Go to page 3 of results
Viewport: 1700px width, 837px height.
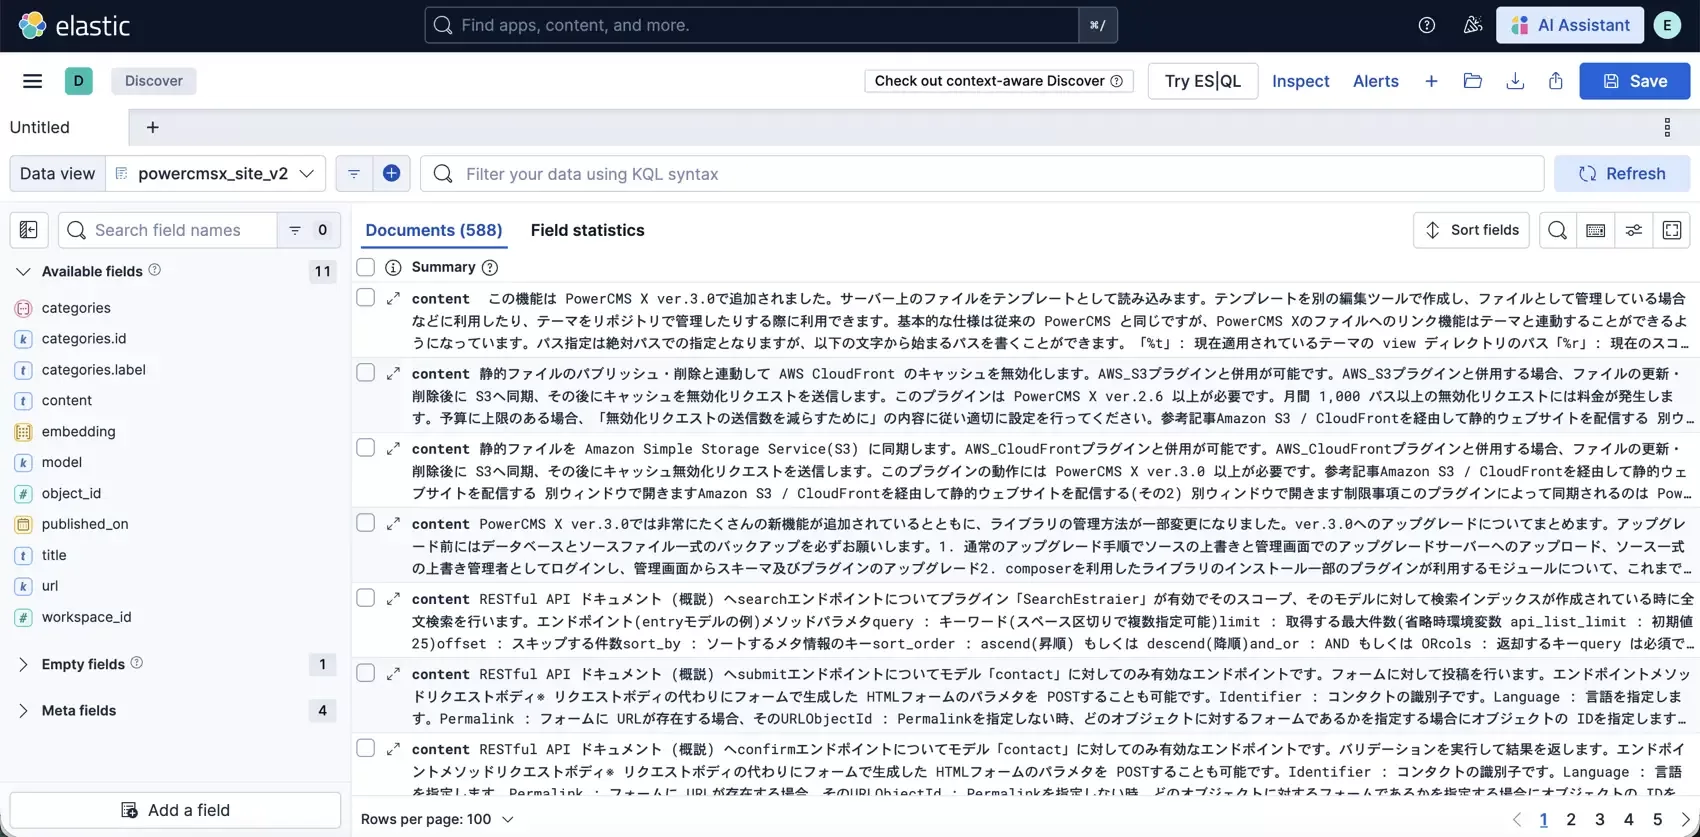[x=1599, y=819]
